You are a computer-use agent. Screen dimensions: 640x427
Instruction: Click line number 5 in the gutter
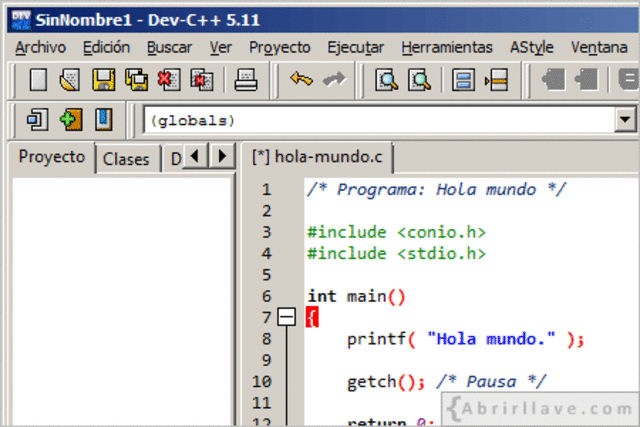[267, 275]
